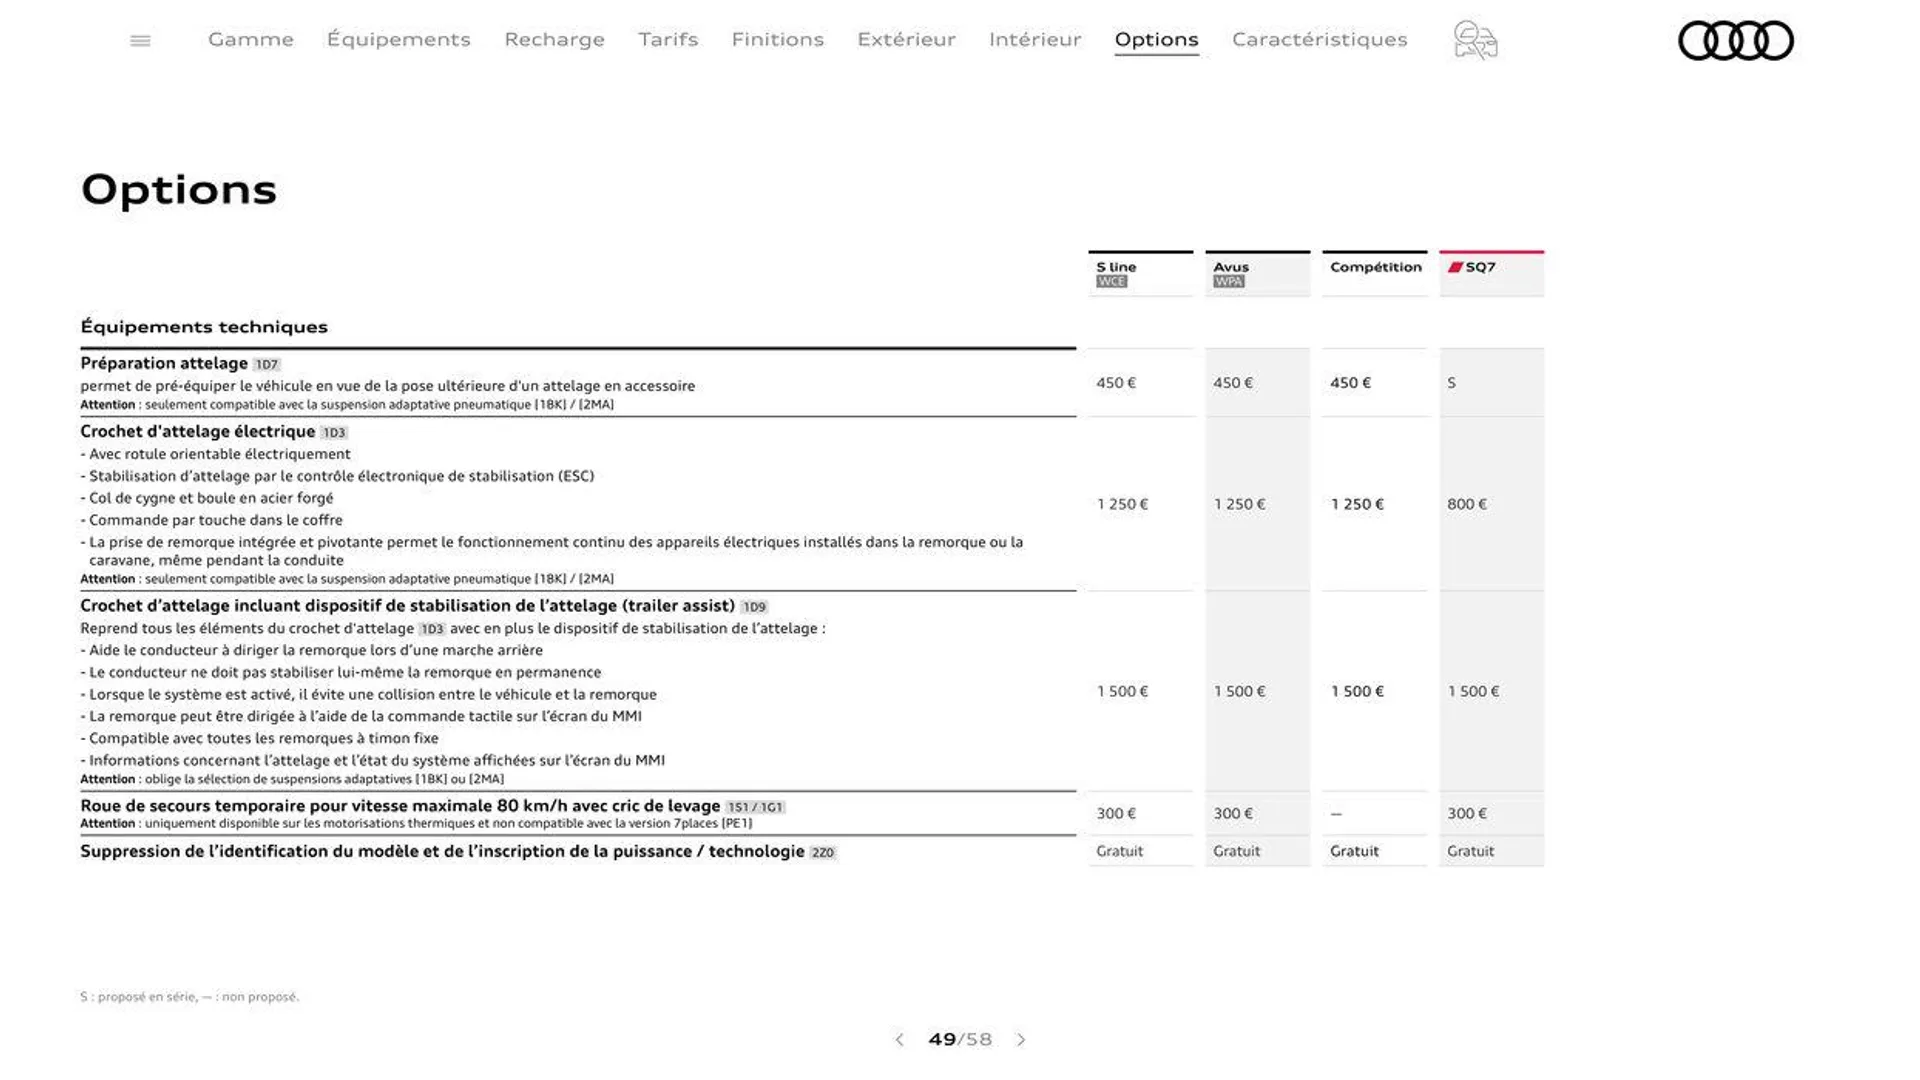This screenshot has width=1920, height=1080.
Task: Select the Extérieur tab
Action: [907, 39]
